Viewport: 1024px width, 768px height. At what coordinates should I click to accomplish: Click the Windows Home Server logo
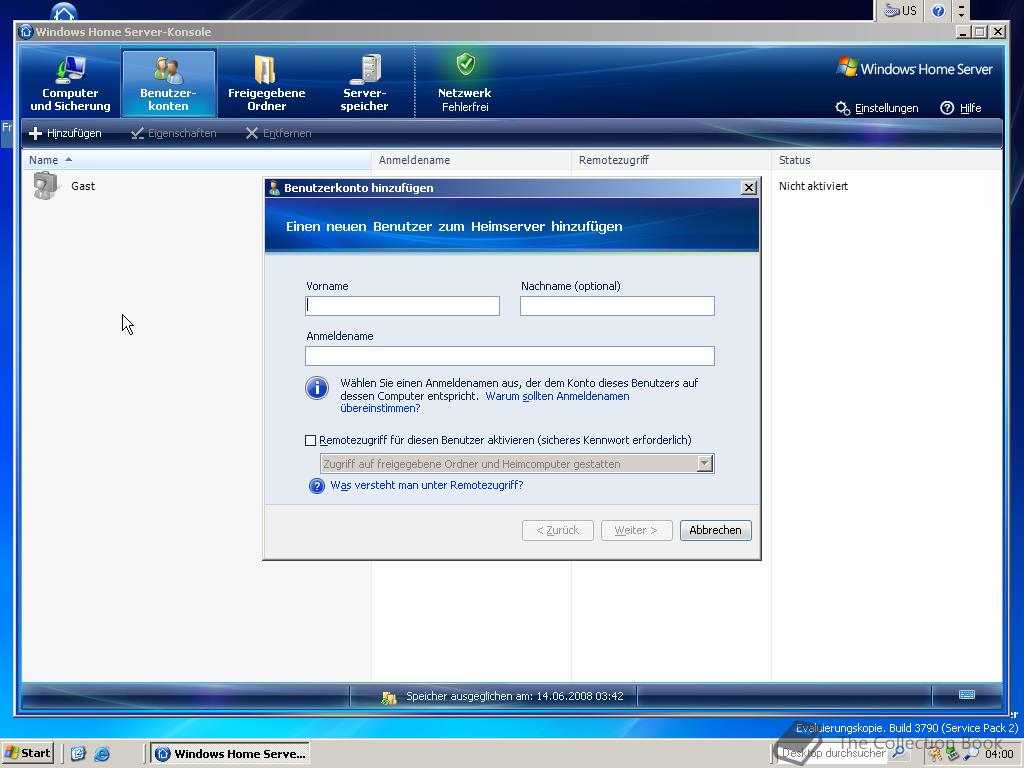tap(915, 68)
